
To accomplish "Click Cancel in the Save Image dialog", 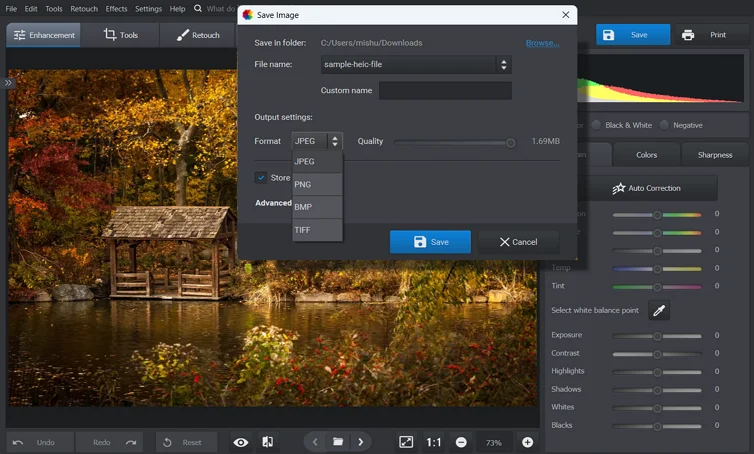I will [x=518, y=242].
